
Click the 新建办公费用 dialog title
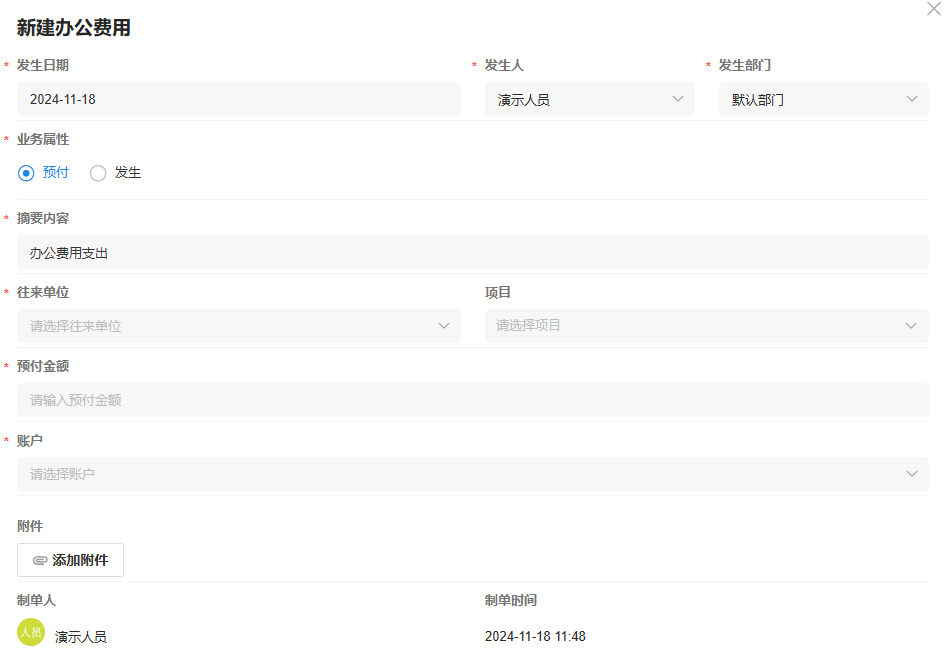coord(74,28)
